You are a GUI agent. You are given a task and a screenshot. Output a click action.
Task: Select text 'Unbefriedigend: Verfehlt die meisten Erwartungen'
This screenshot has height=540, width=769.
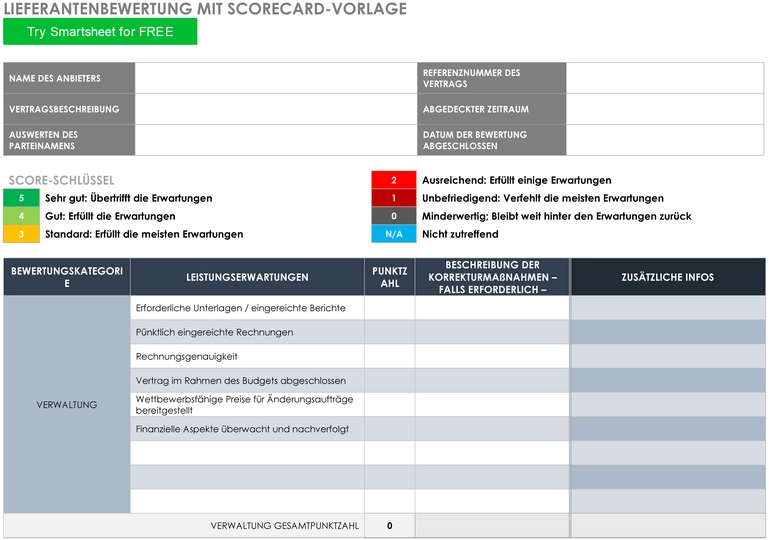pos(543,198)
